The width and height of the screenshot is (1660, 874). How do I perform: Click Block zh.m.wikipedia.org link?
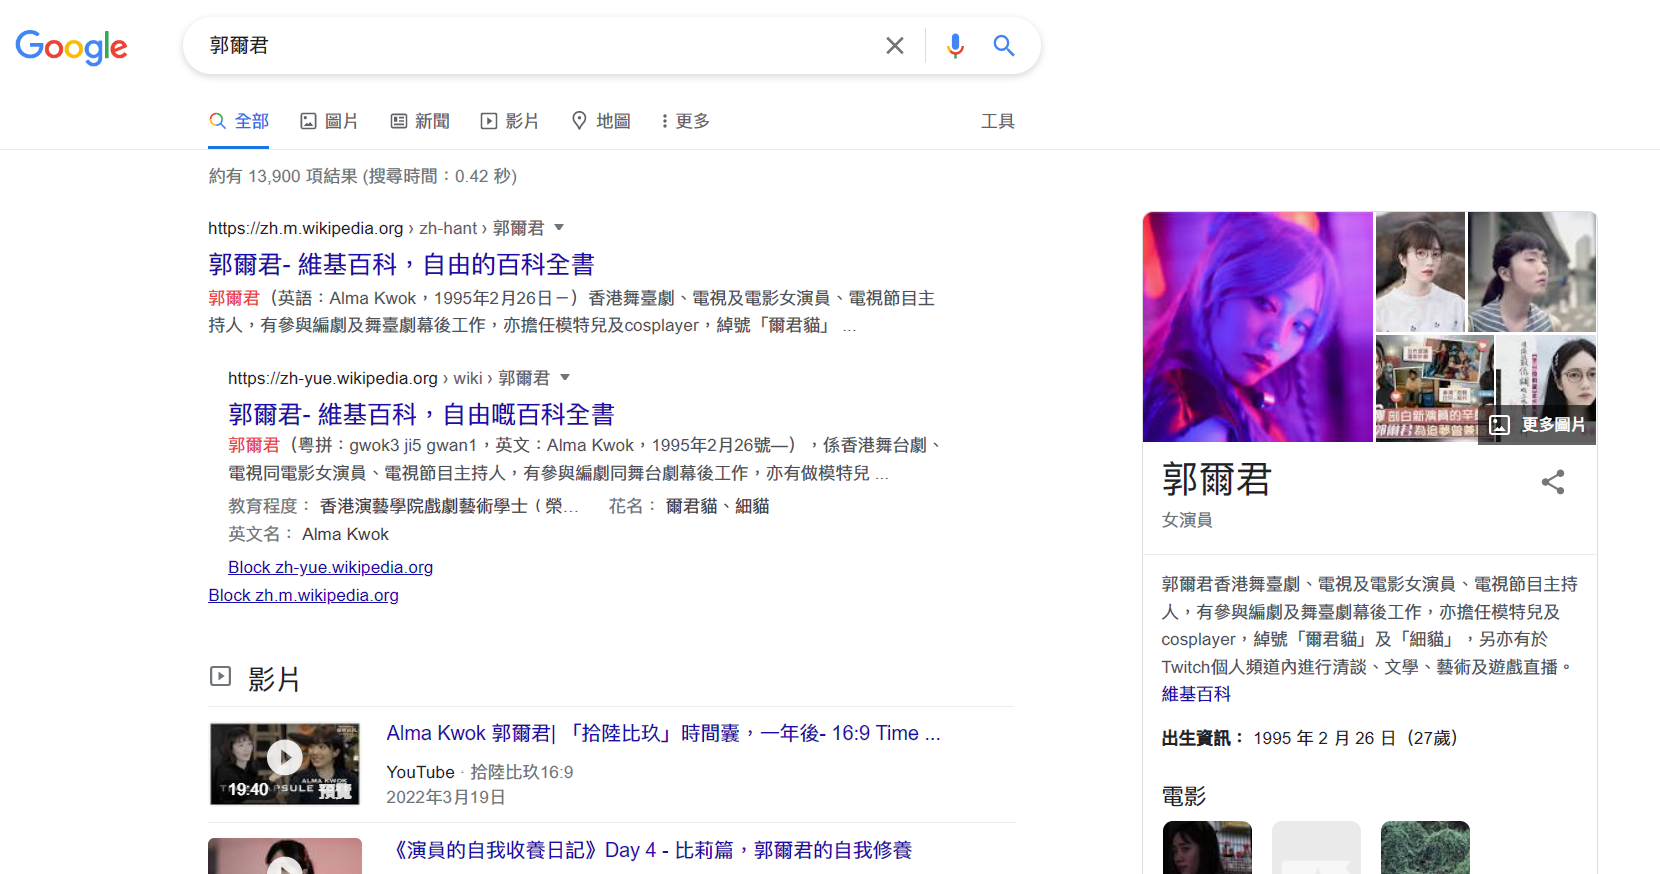point(303,595)
